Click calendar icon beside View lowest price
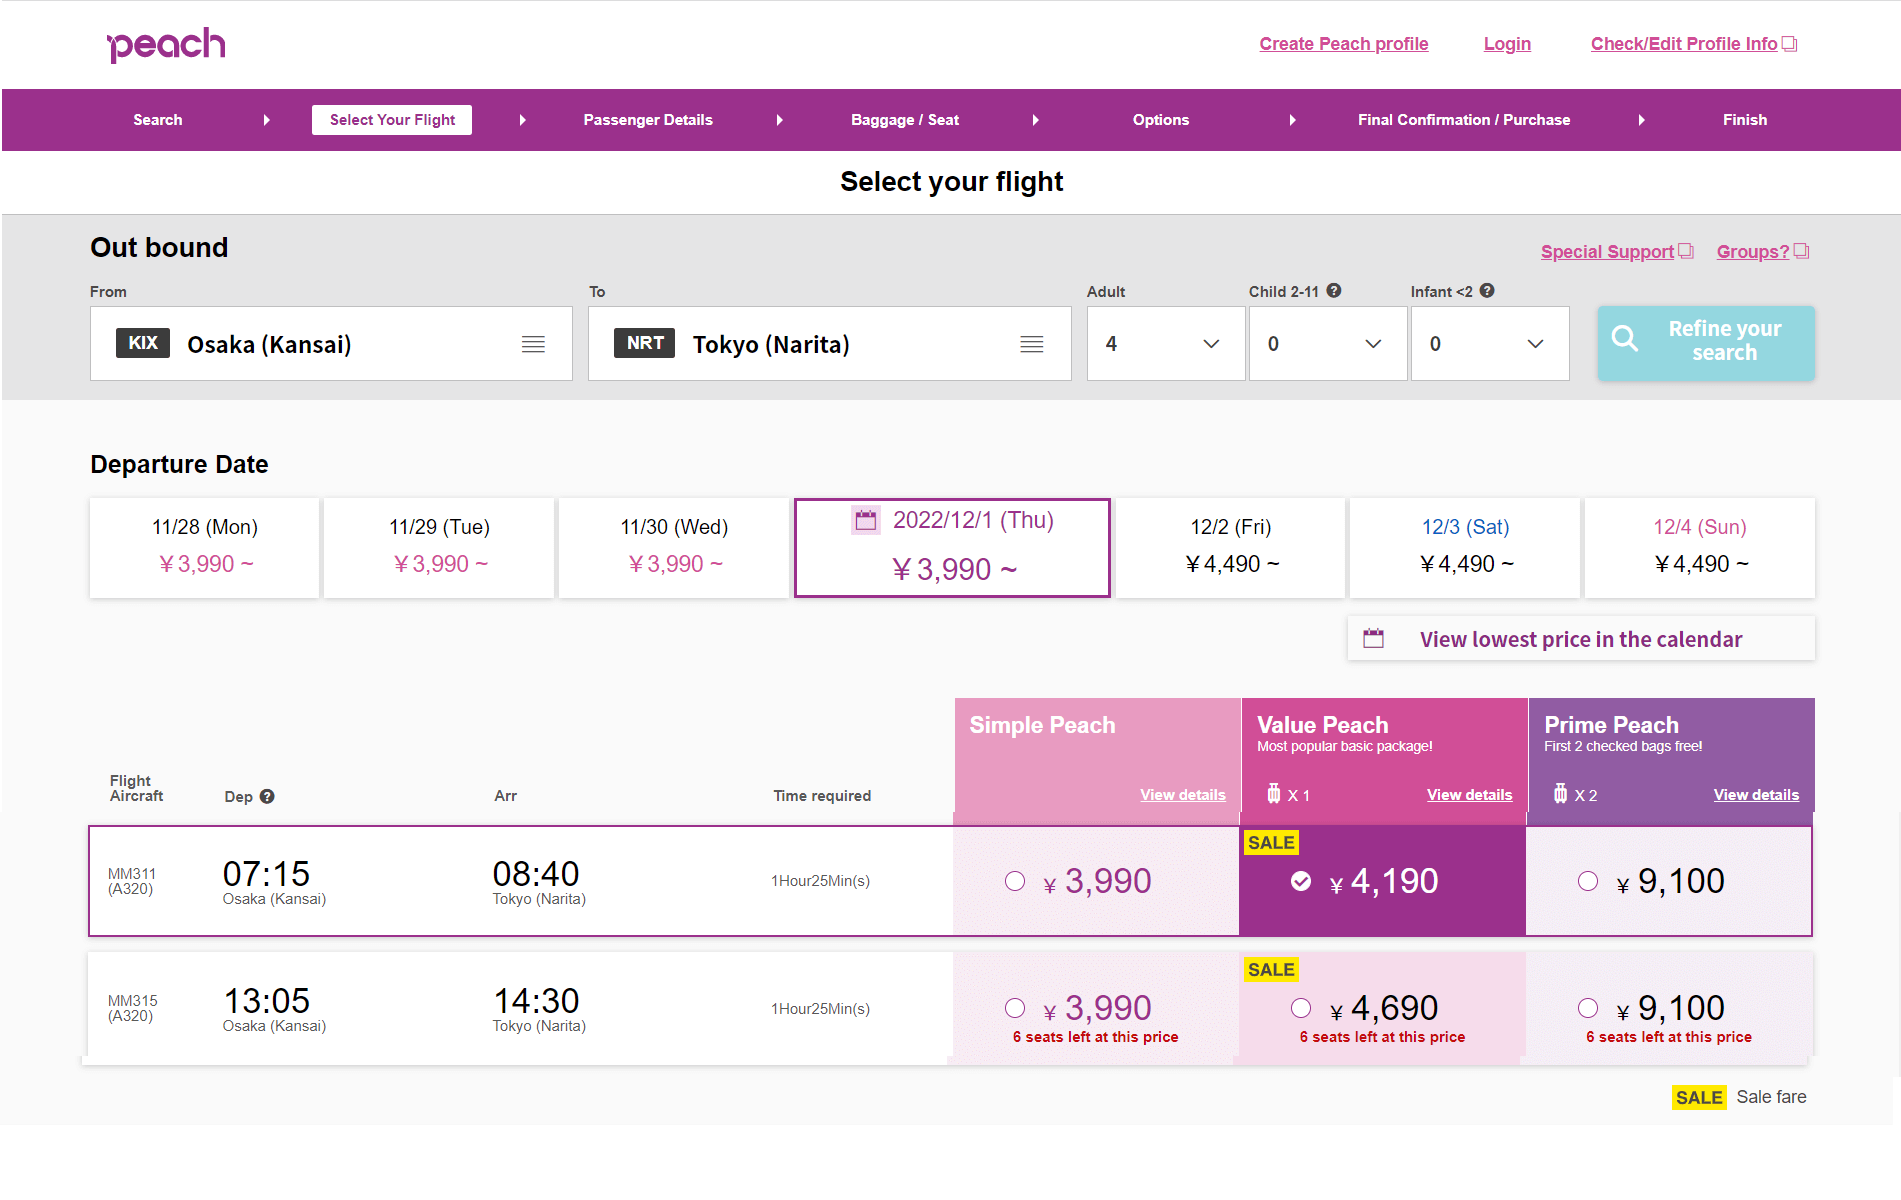The width and height of the screenshot is (1901, 1200). (1374, 638)
